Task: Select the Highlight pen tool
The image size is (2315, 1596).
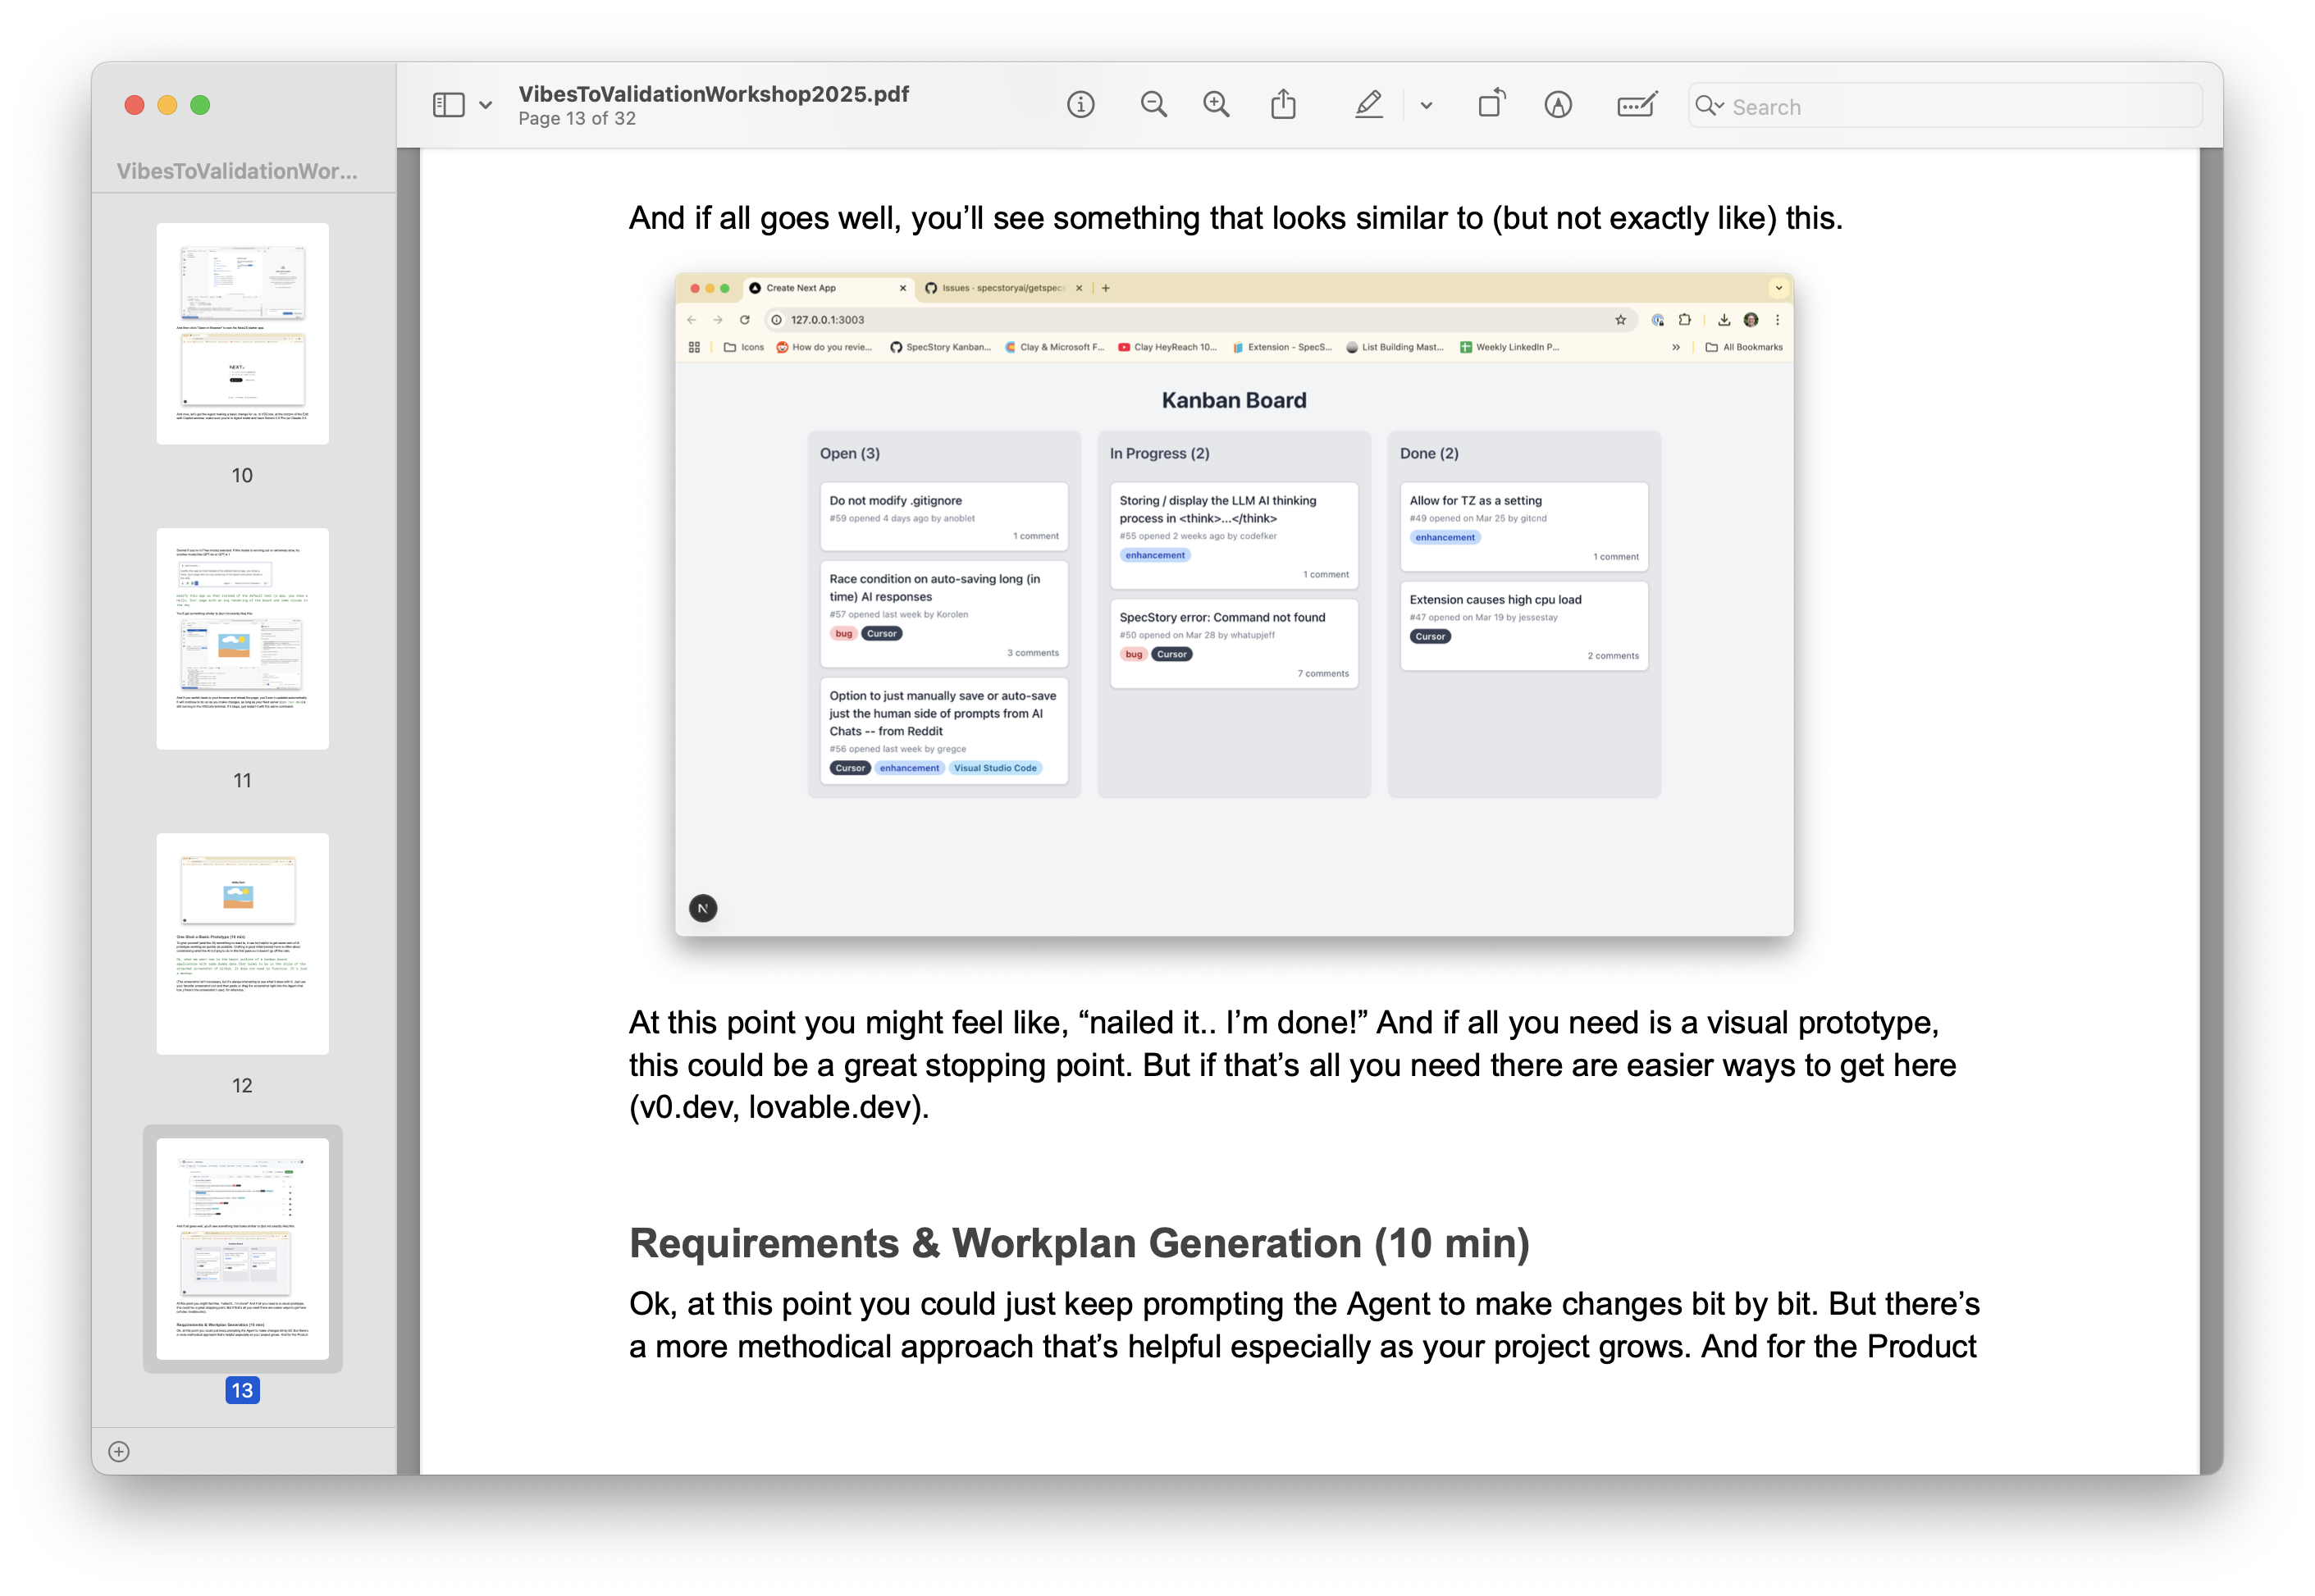Action: point(1368,105)
